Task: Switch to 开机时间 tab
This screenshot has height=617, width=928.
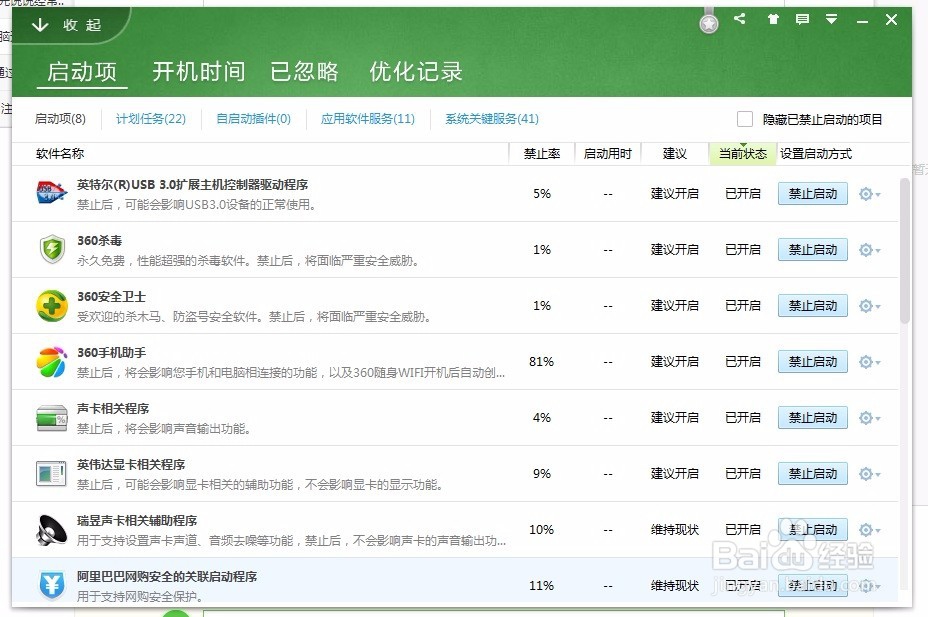Action: (x=198, y=72)
